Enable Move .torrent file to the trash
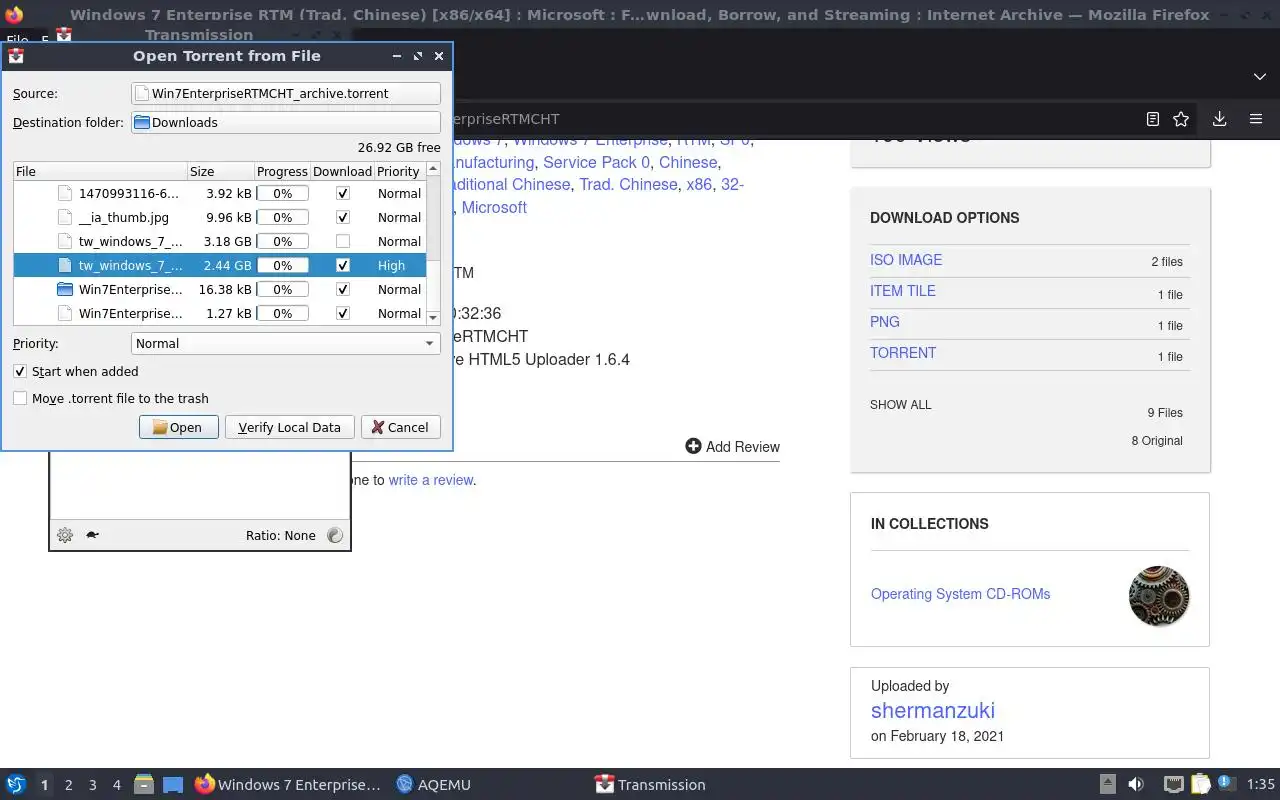 (x=20, y=398)
